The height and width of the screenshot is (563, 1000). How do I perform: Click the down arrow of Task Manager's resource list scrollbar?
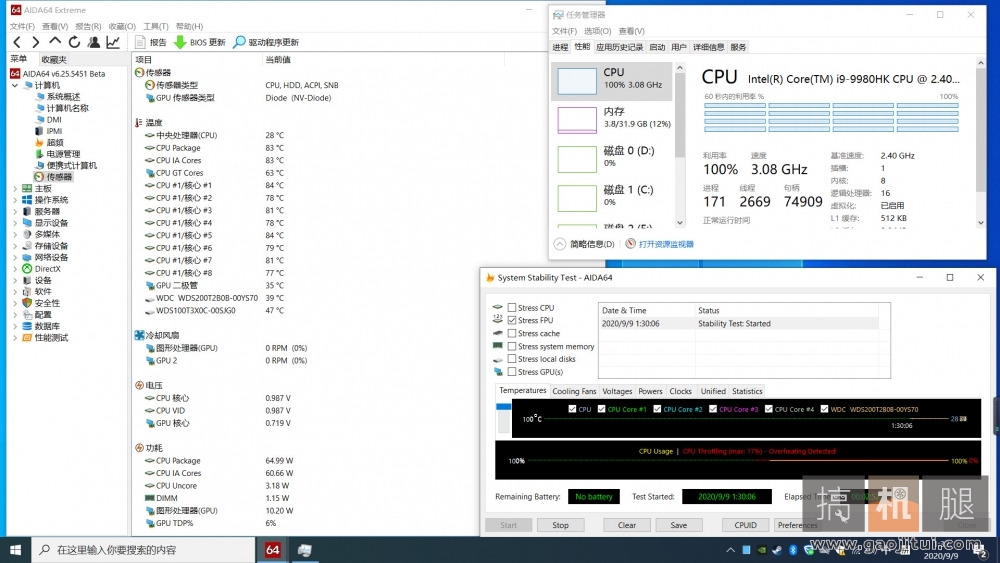click(680, 223)
